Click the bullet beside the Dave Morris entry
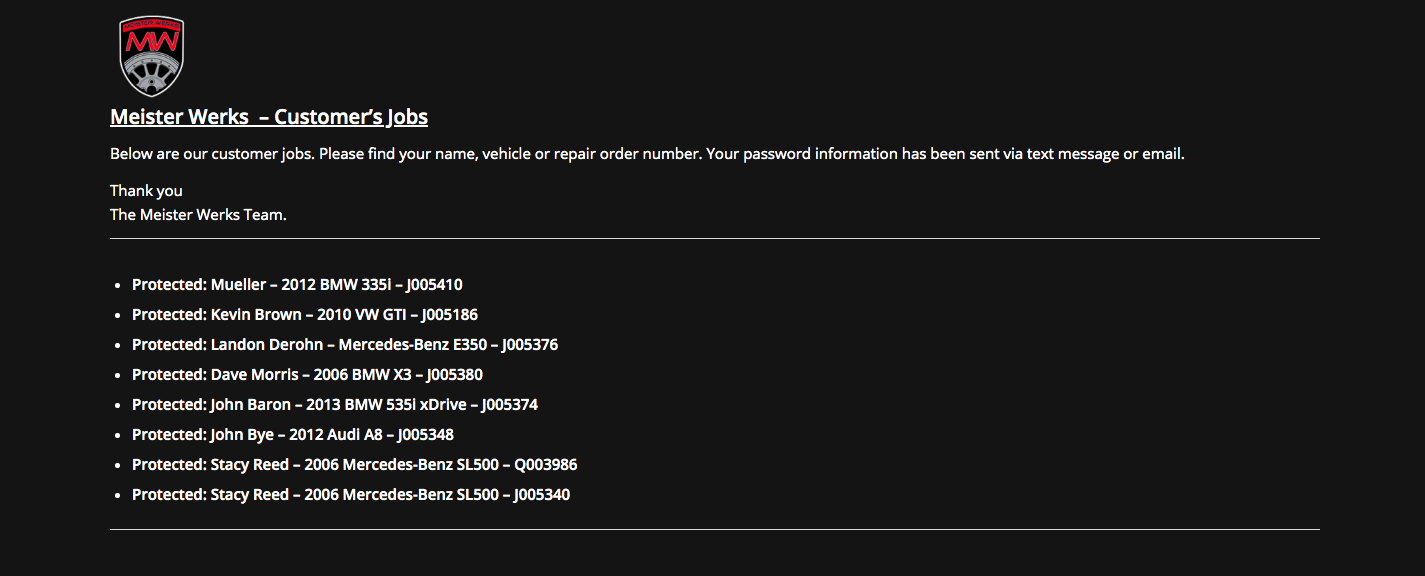 pos(119,376)
